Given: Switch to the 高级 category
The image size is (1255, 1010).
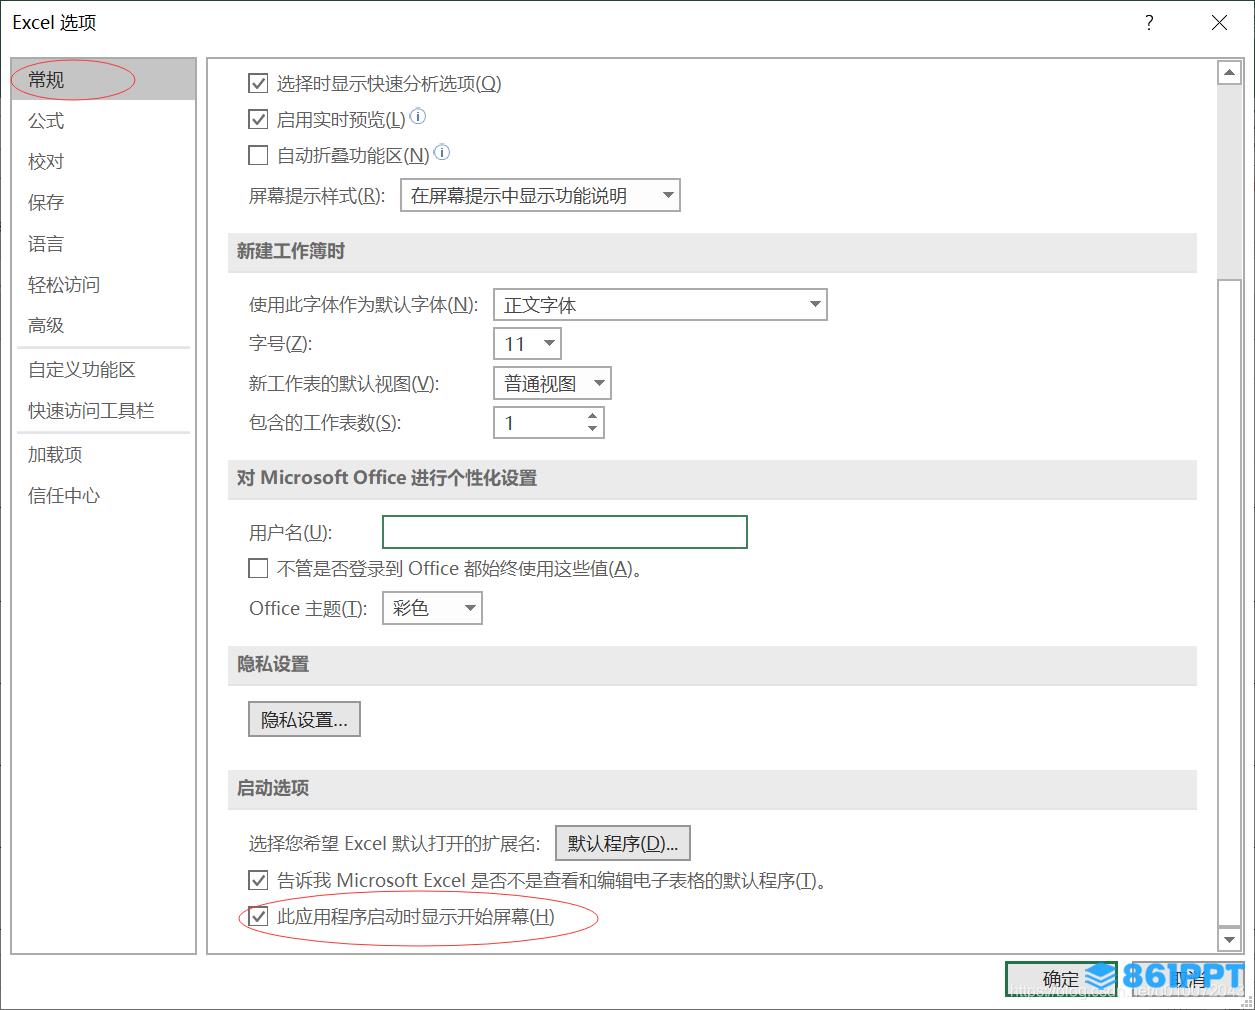Looking at the screenshot, I should click(104, 326).
